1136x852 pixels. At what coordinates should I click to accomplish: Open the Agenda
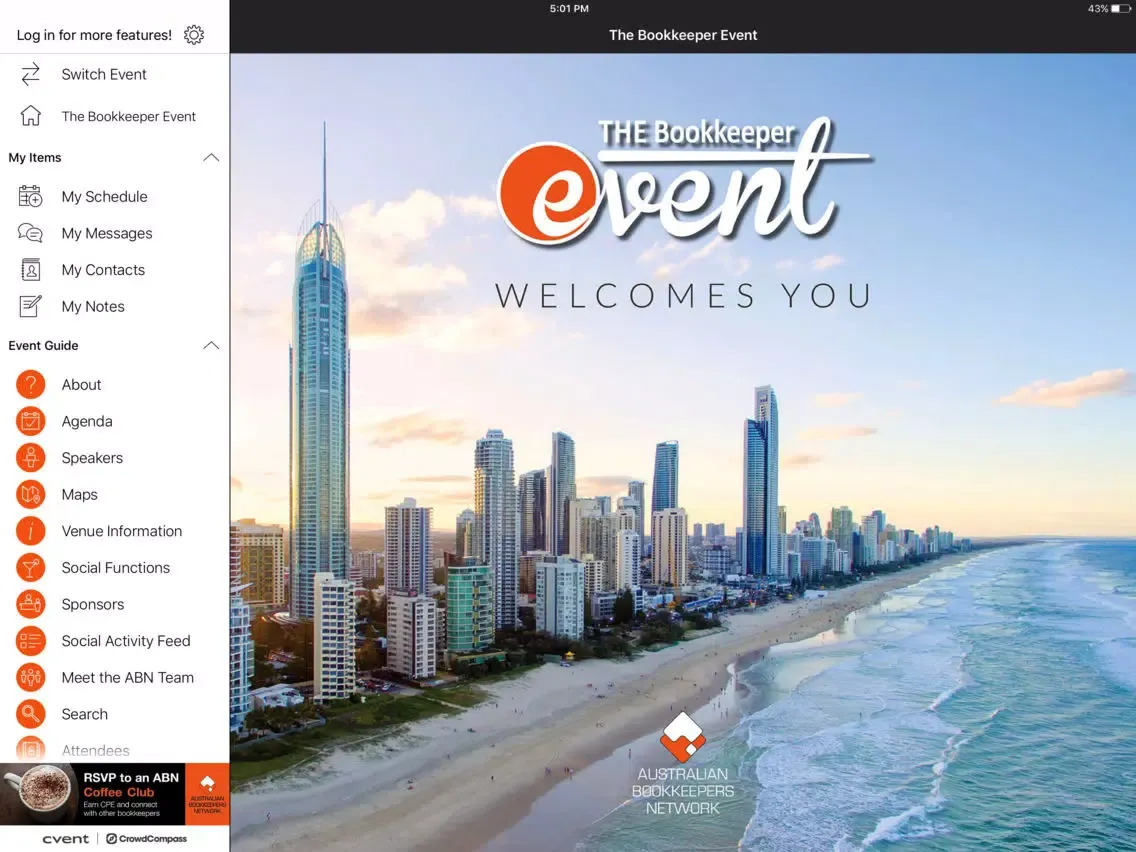114,421
